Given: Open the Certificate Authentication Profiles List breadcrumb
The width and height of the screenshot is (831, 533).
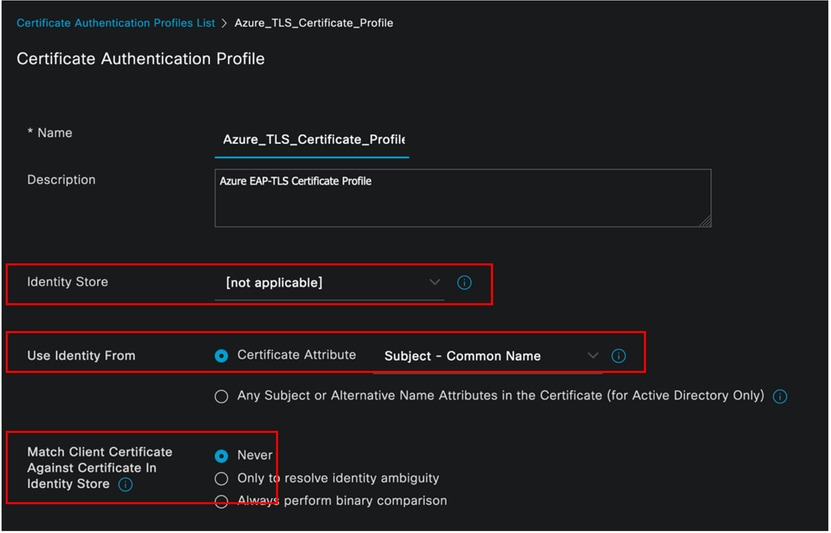Looking at the screenshot, I should tap(116, 23).
